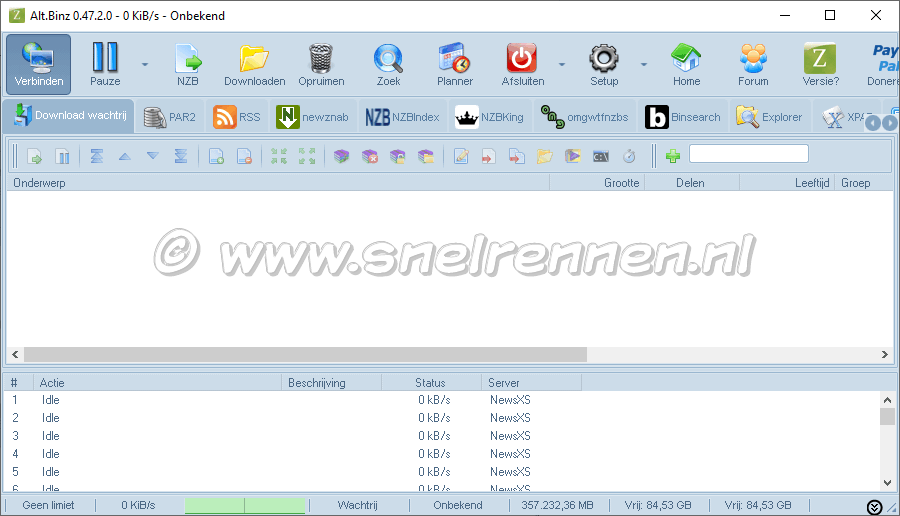Open the Binsearch tab
The width and height of the screenshot is (900, 516).
pos(682,117)
